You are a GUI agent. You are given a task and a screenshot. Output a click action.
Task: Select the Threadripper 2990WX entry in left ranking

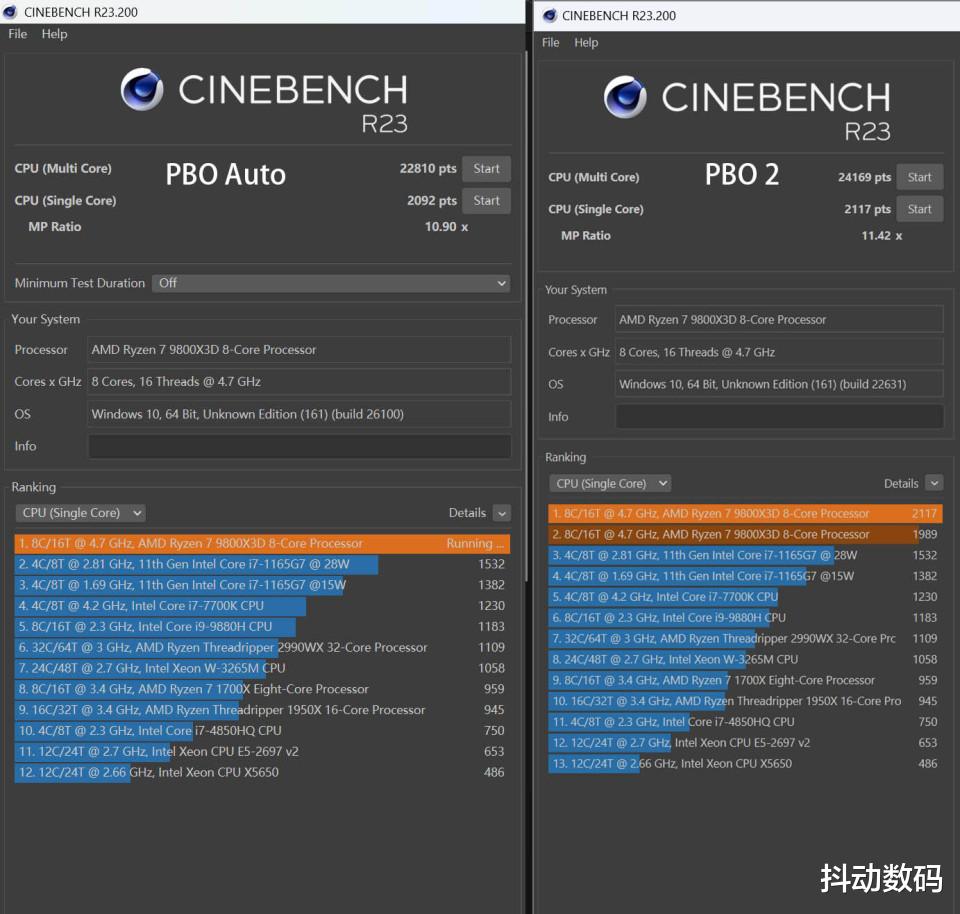click(222, 648)
